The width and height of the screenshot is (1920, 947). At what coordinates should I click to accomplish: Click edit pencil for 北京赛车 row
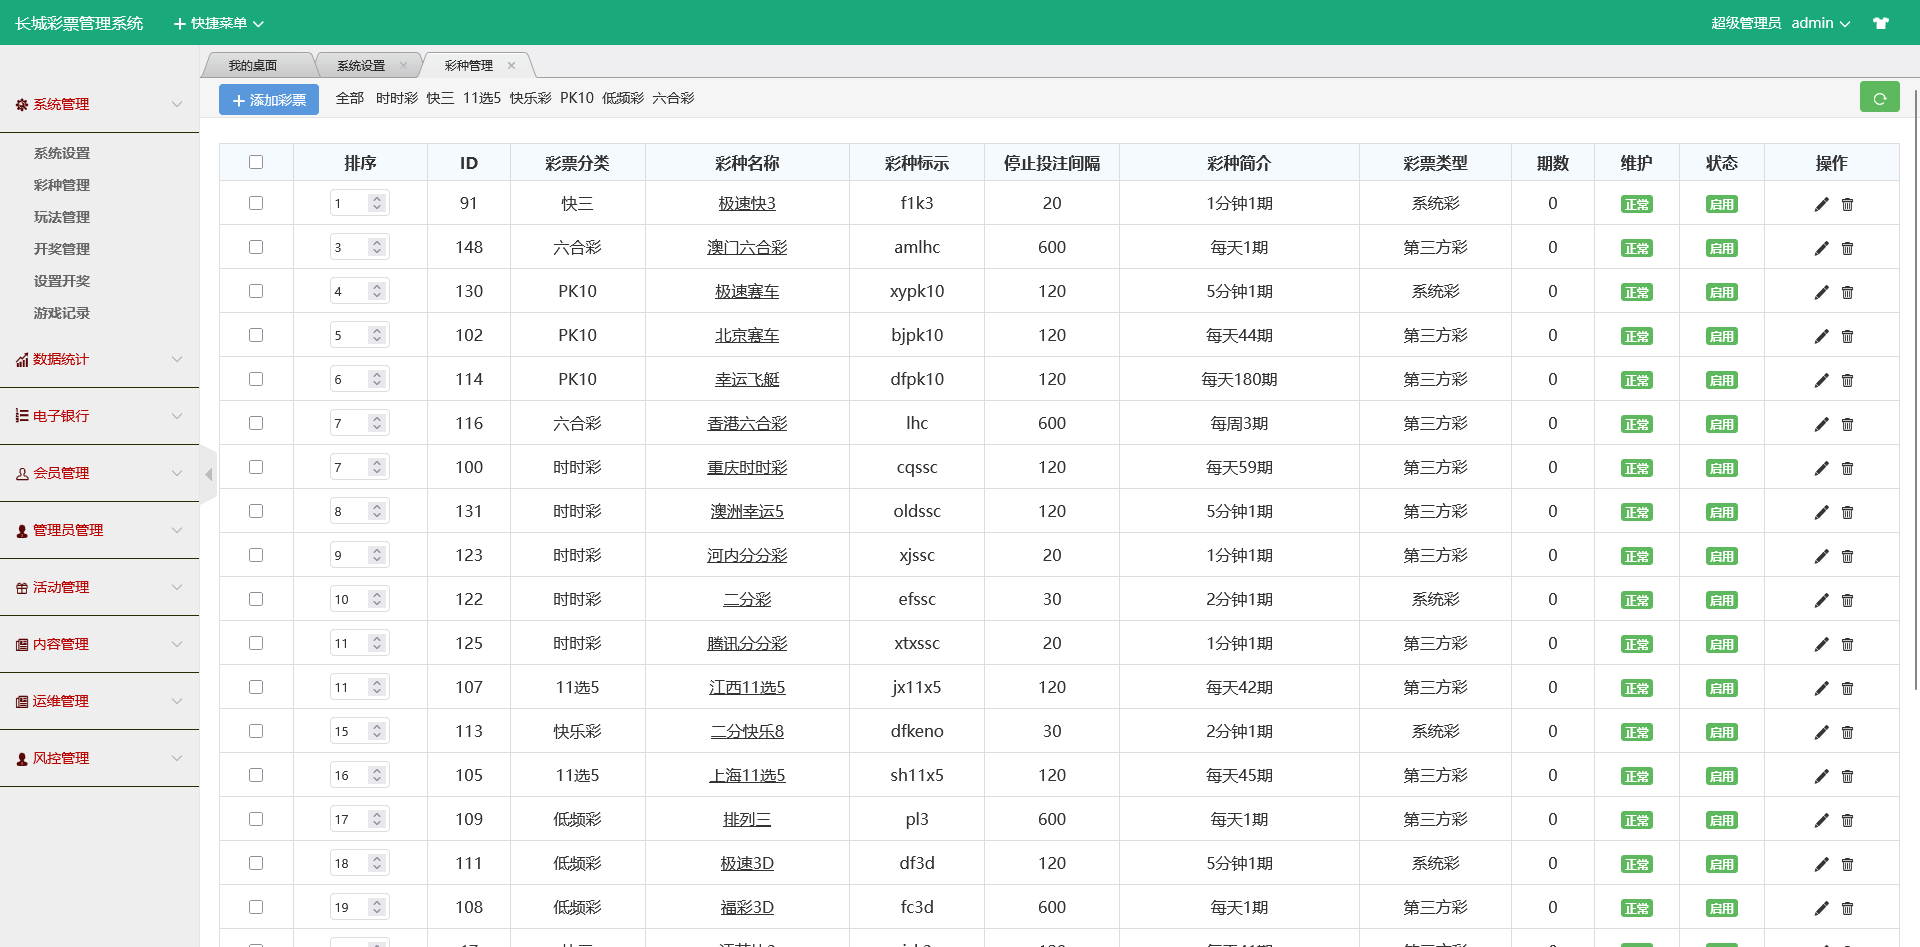tap(1821, 336)
